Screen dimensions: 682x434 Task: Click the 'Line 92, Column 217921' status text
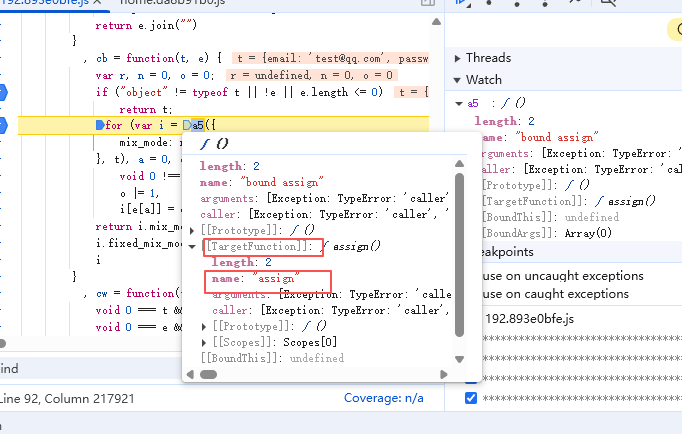pyautogui.click(x=67, y=399)
